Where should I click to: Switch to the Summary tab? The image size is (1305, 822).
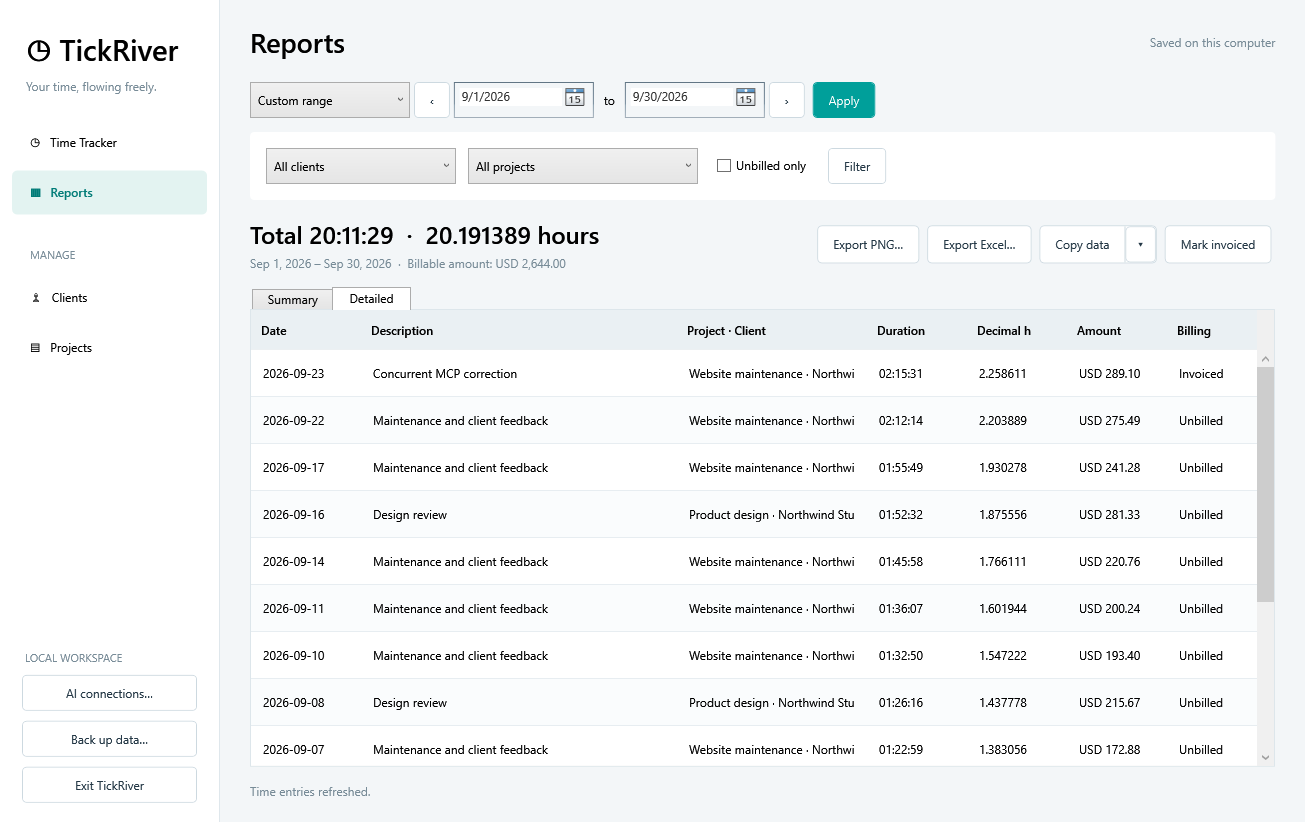(x=292, y=299)
